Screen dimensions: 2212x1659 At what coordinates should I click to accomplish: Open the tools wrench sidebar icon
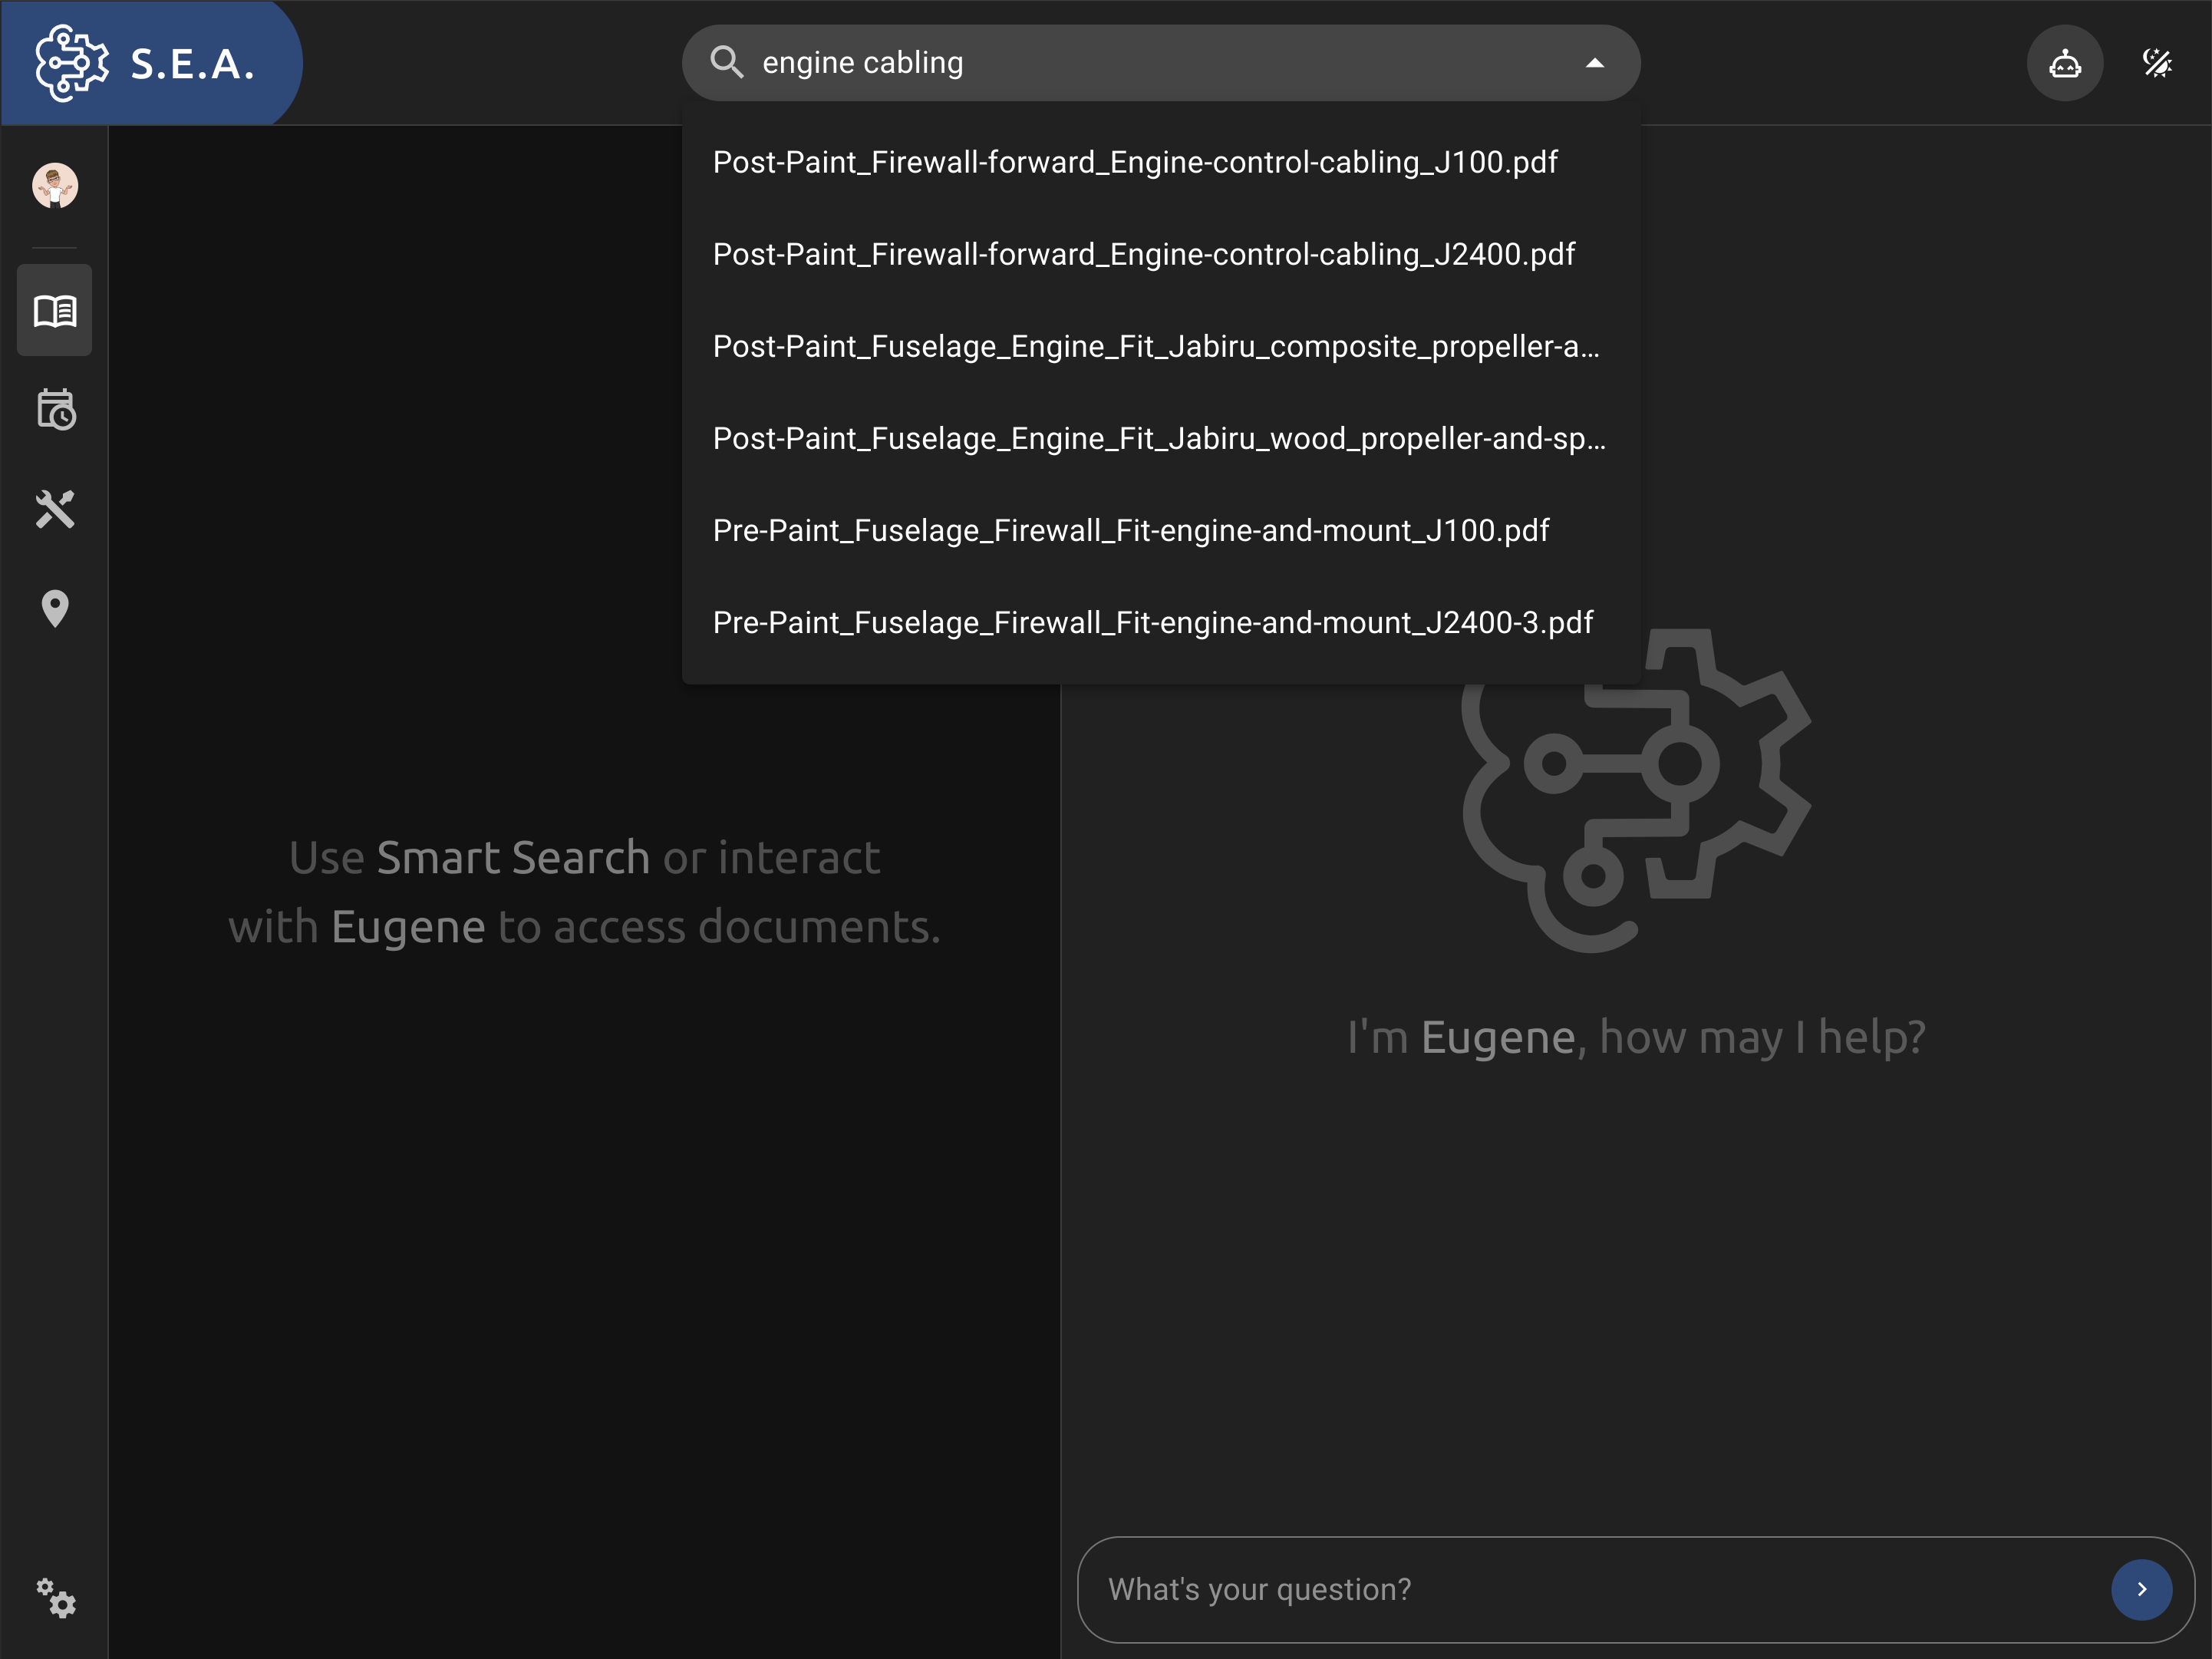click(55, 509)
